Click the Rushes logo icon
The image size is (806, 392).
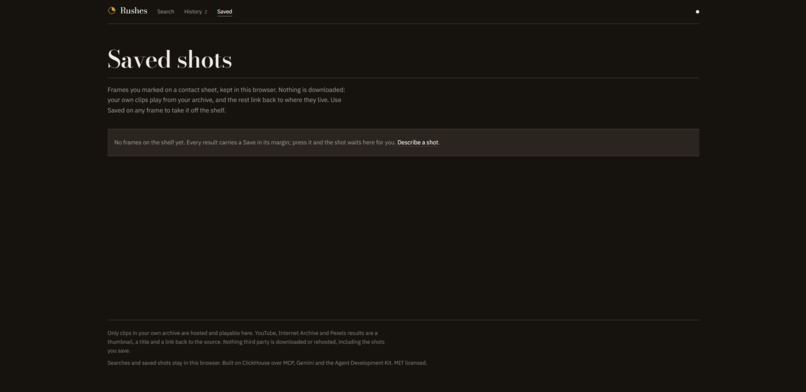(x=112, y=11)
